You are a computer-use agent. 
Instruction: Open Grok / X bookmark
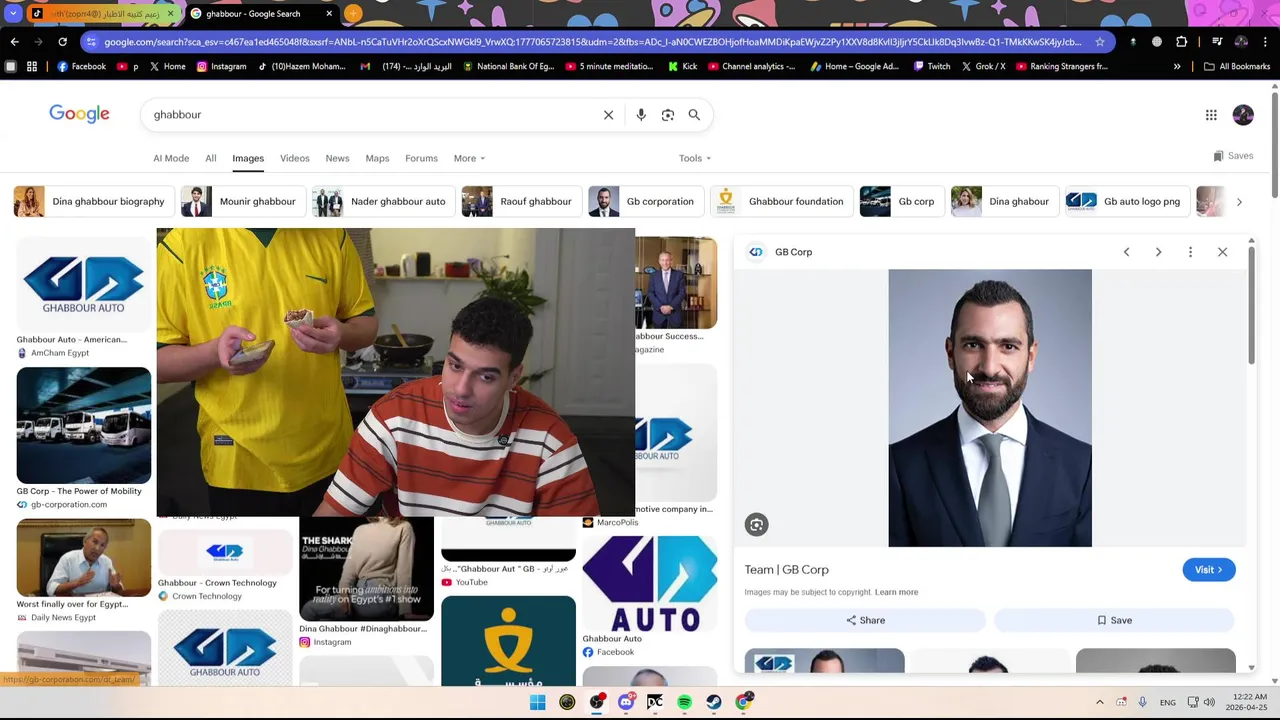983,67
